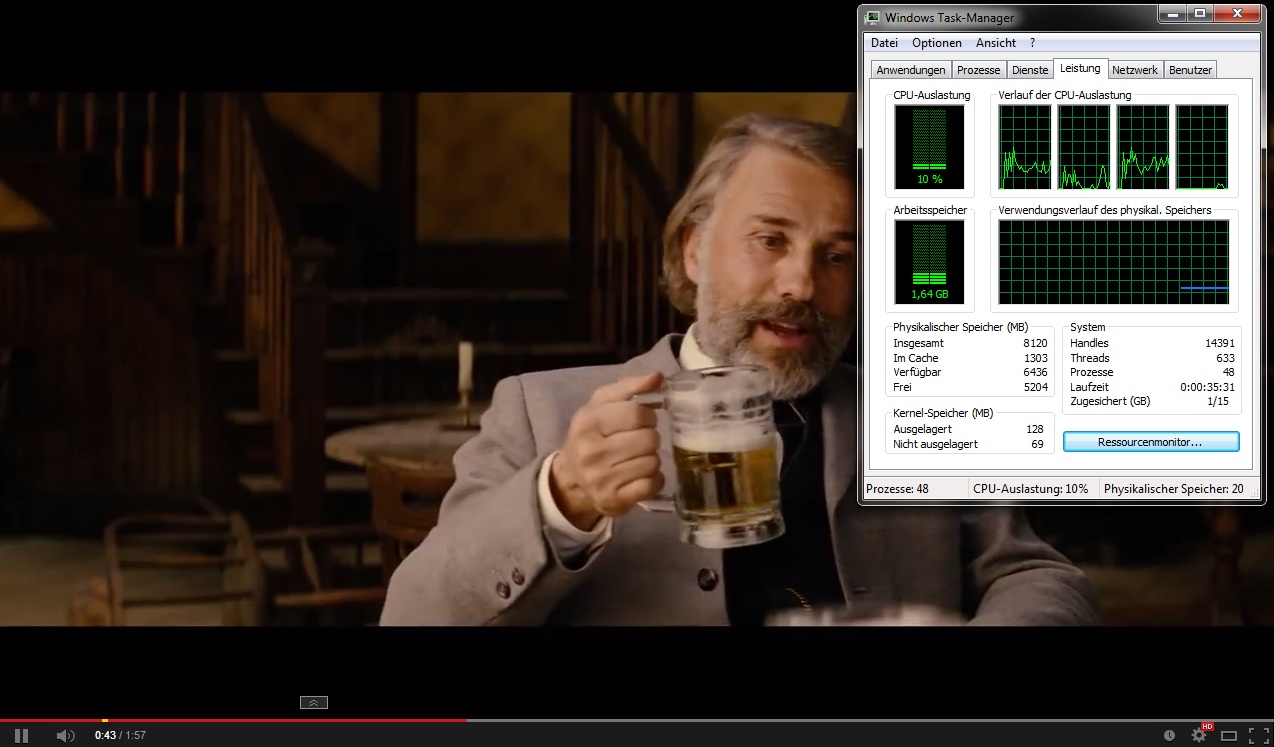Open the Datei menu

(x=884, y=43)
